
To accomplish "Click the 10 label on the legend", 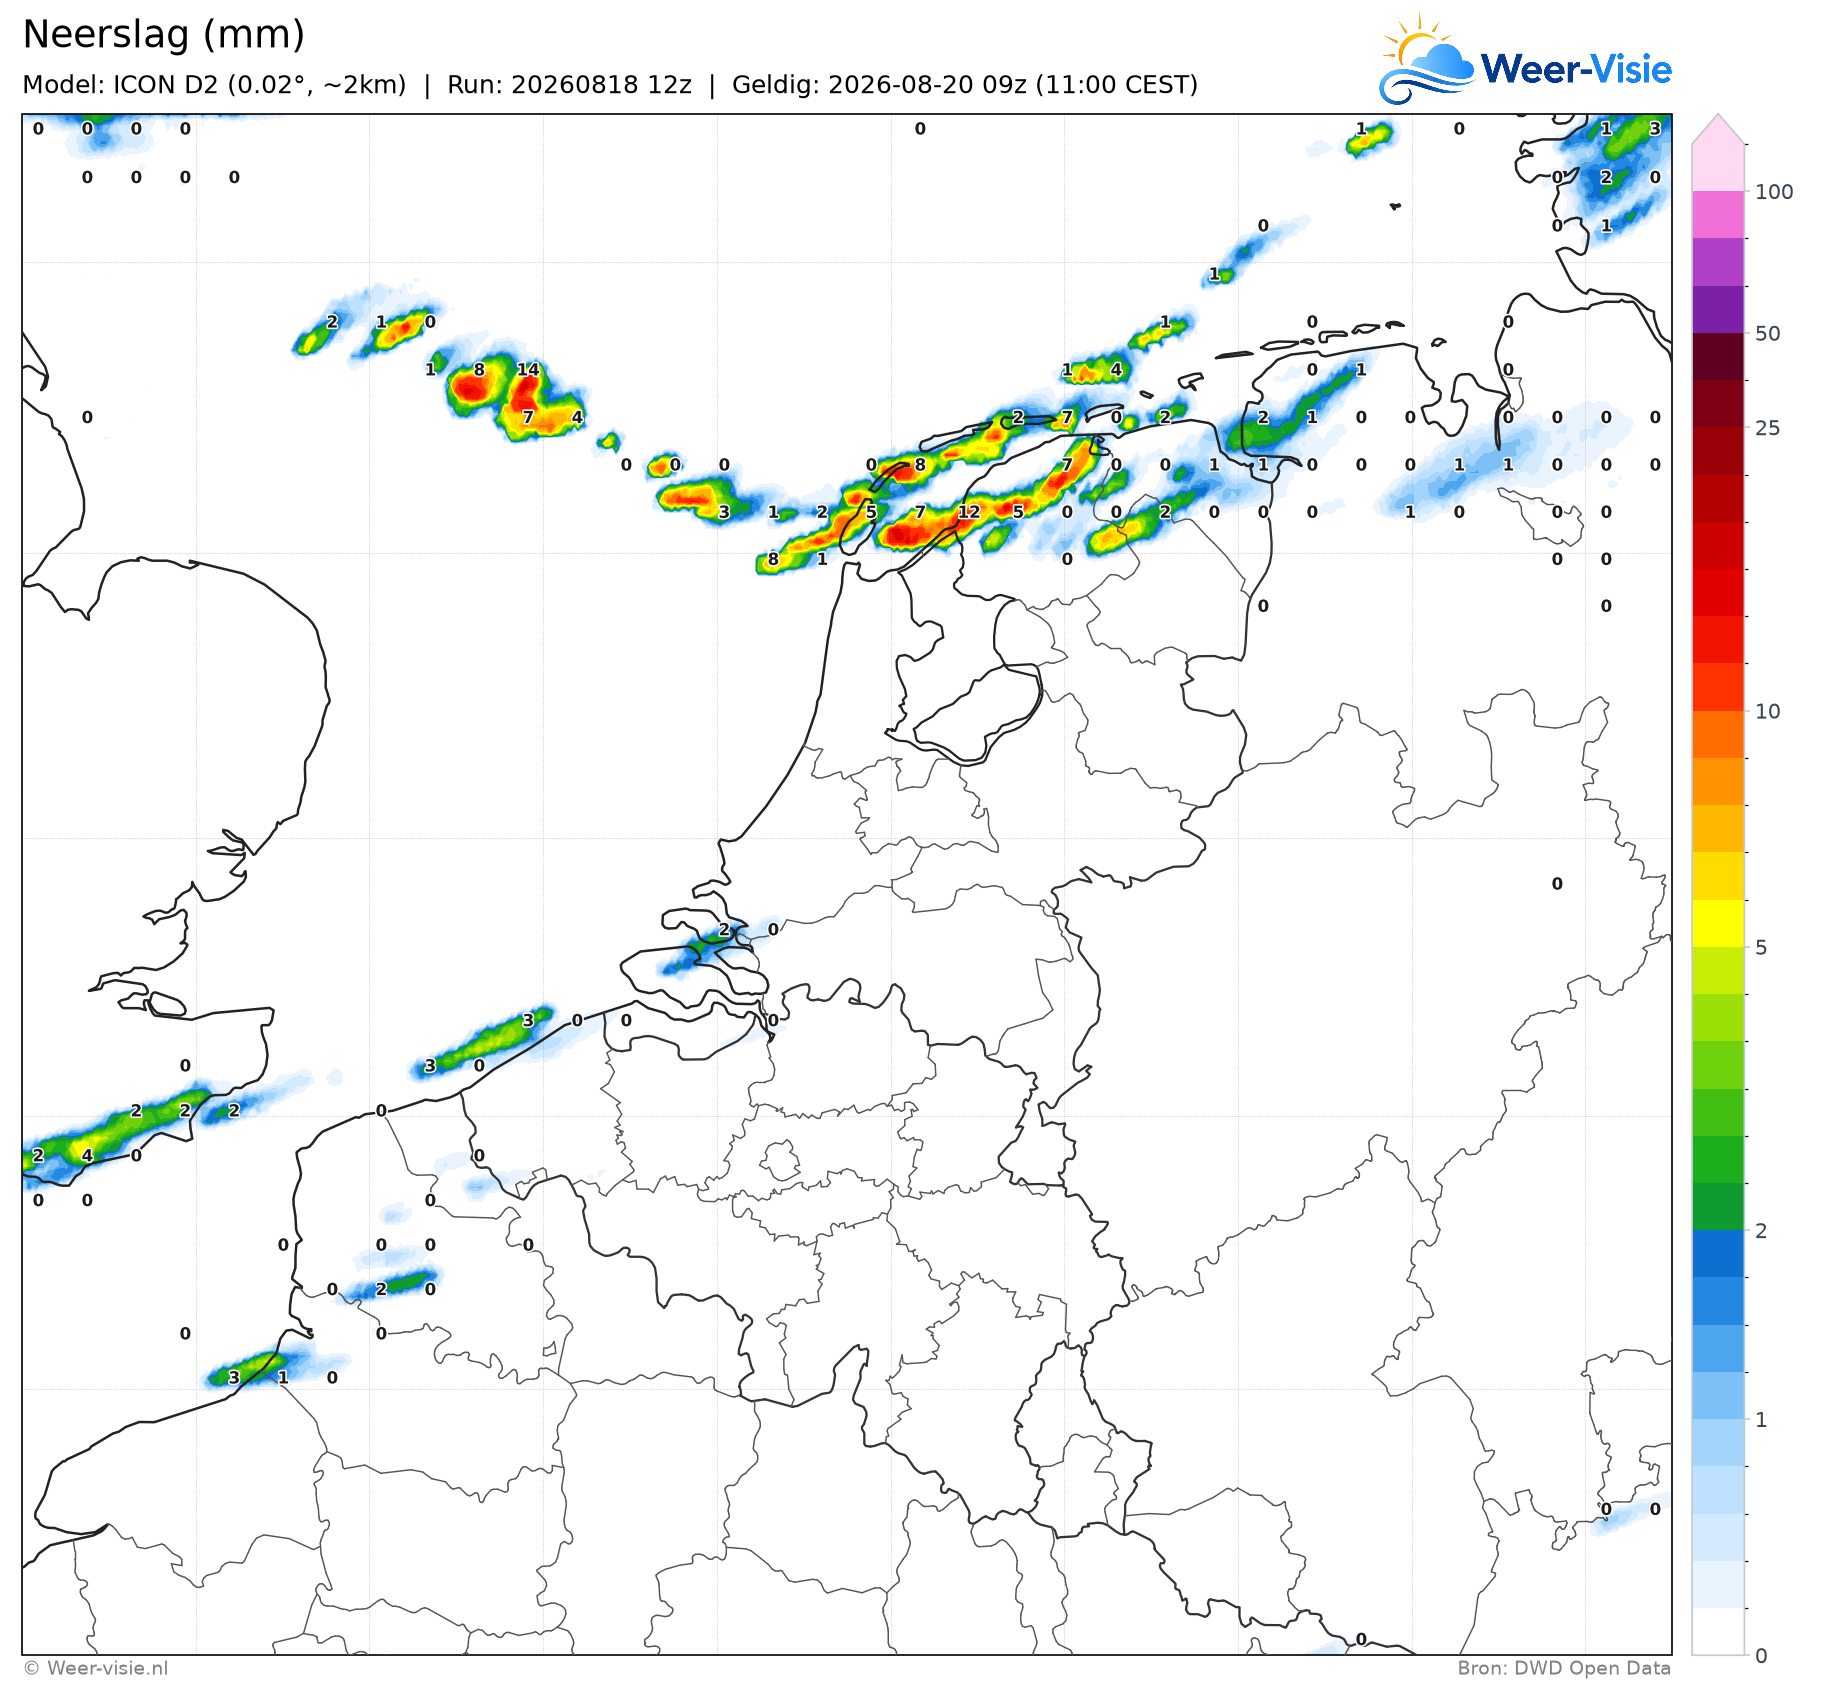I will tap(1768, 712).
